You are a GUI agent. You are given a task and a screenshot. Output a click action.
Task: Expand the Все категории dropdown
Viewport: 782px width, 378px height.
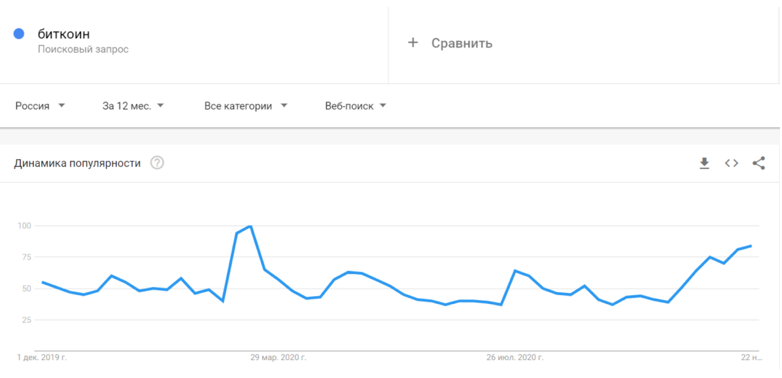coord(246,106)
